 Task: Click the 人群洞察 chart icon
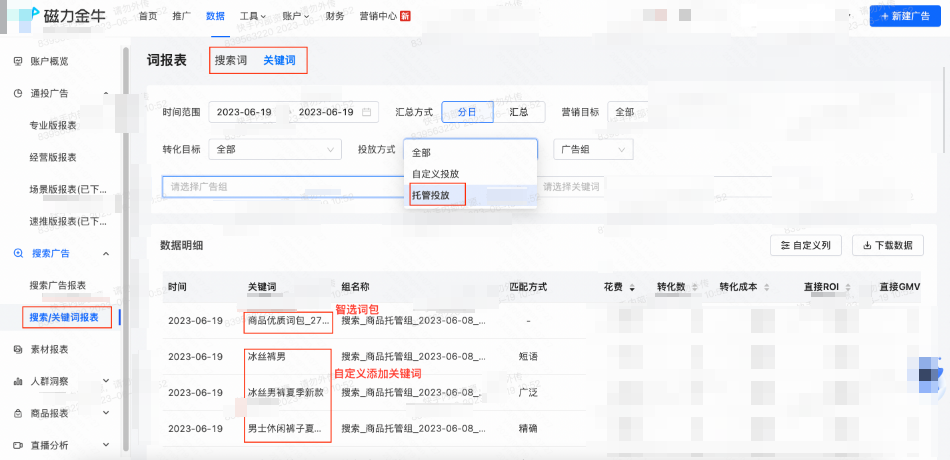pyautogui.click(x=18, y=381)
